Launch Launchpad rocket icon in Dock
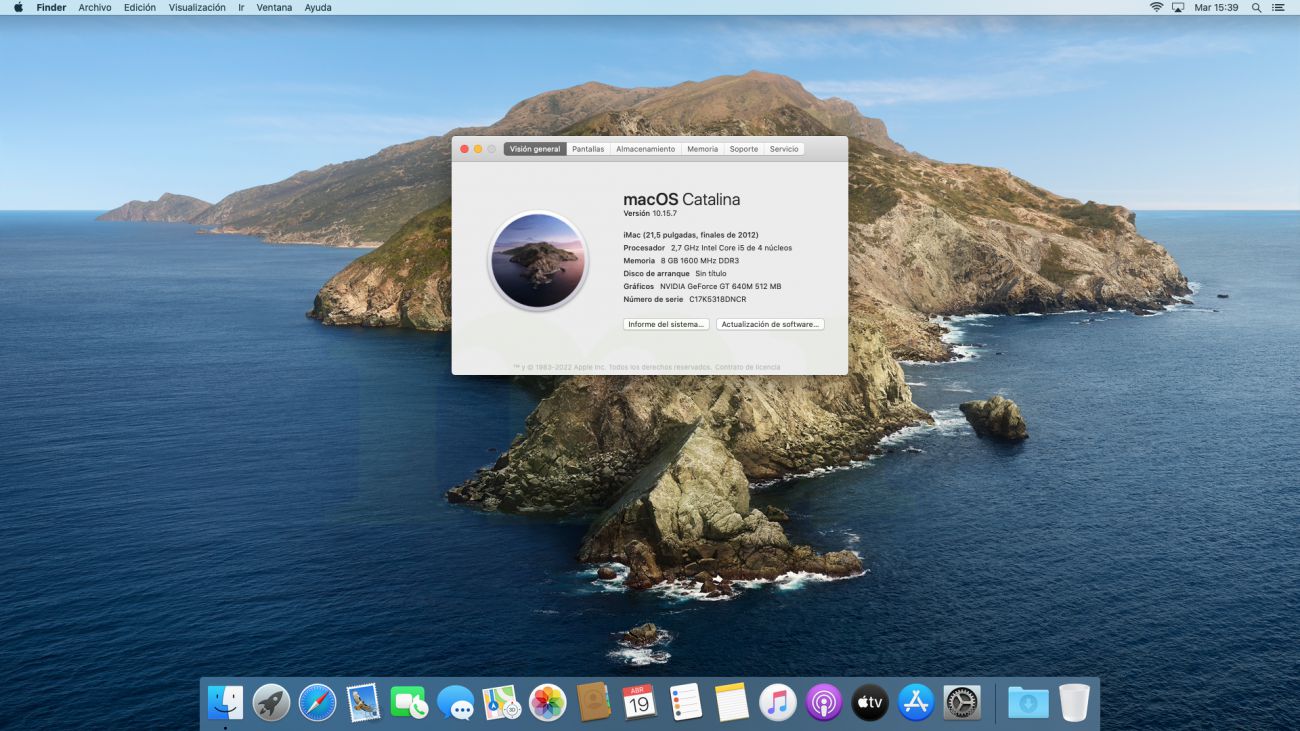 (271, 703)
